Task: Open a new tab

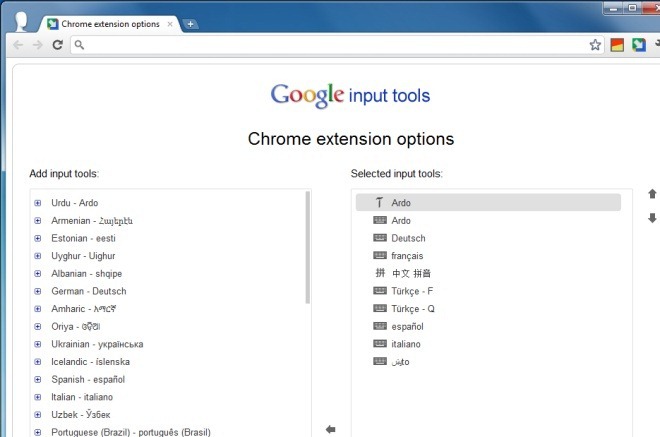Action: click(190, 24)
